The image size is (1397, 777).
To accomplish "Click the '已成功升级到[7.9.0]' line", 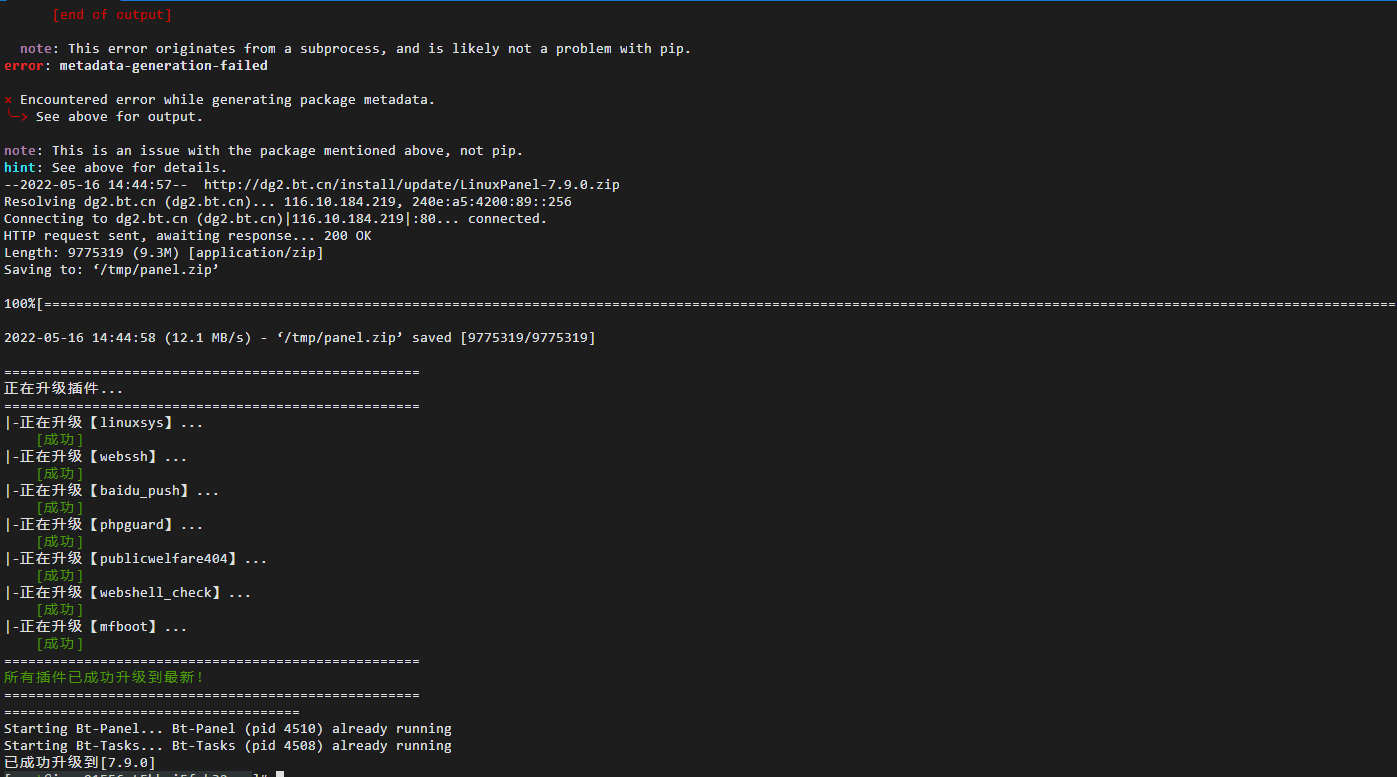I will pos(80,762).
